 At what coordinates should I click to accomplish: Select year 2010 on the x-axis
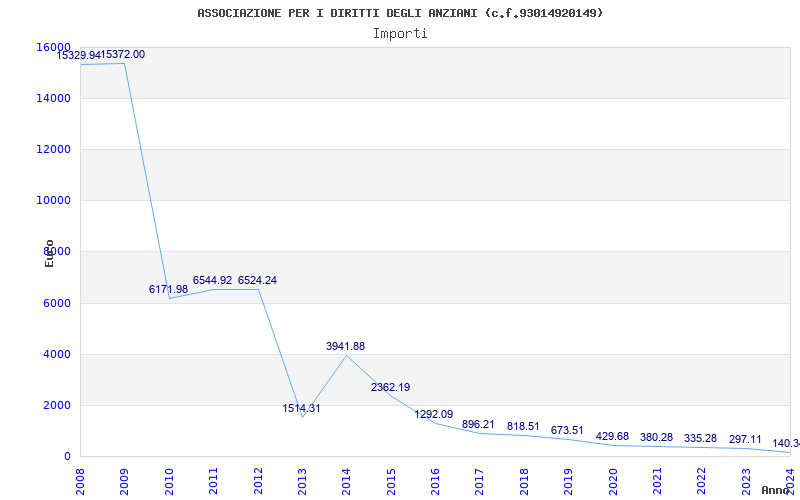[x=169, y=481]
